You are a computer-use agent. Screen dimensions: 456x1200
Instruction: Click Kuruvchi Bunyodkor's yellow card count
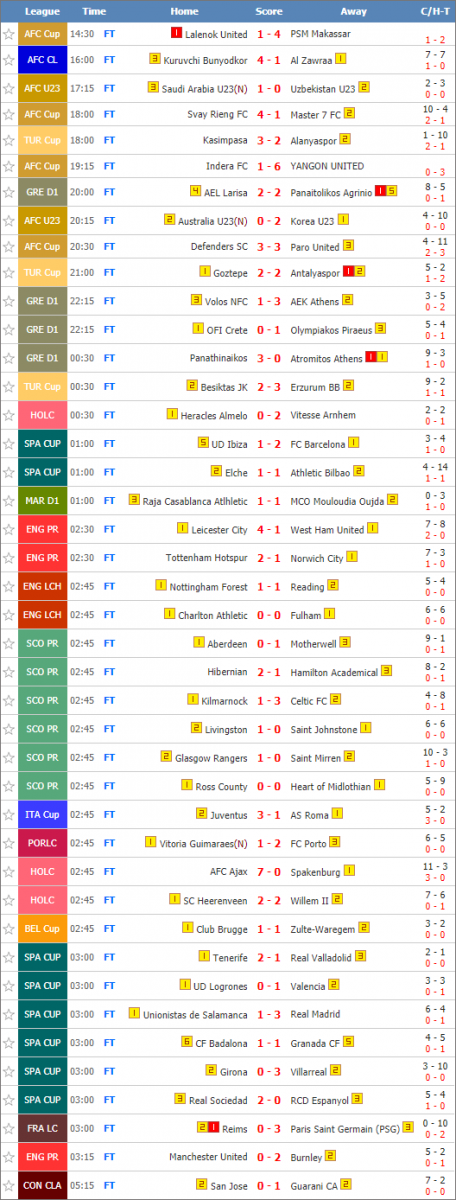click(x=154, y=59)
